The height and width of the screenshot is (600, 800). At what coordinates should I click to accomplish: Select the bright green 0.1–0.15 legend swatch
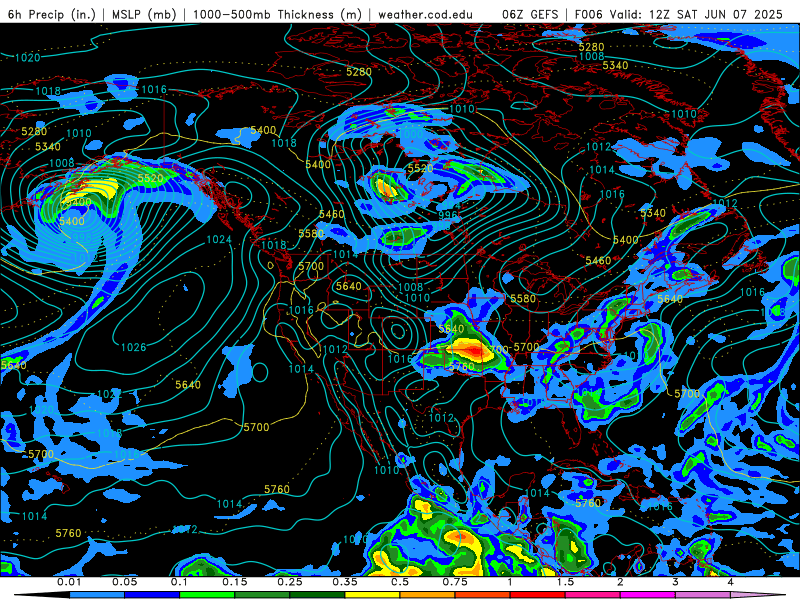coord(207,595)
